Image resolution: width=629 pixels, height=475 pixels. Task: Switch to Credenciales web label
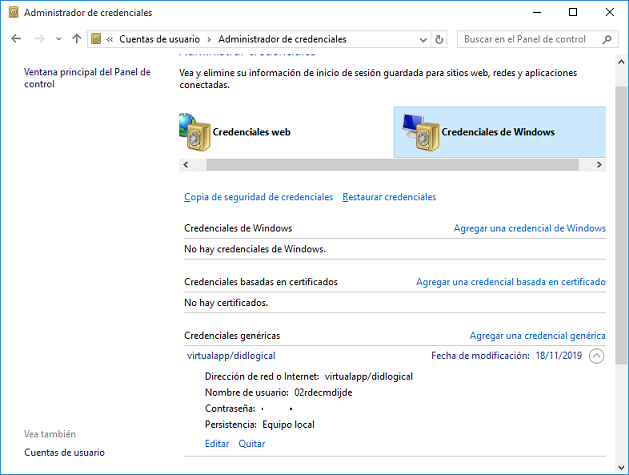pyautogui.click(x=252, y=132)
